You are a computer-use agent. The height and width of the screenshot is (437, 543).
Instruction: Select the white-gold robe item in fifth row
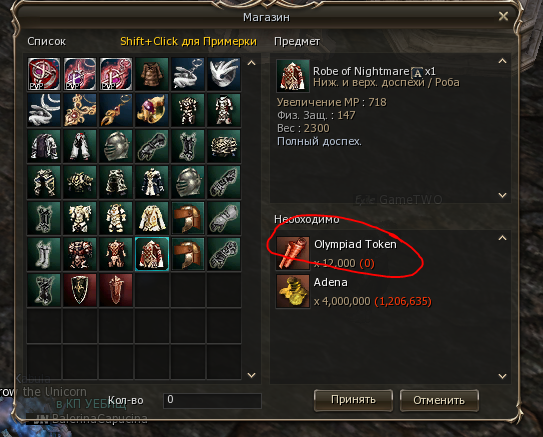click(x=152, y=218)
